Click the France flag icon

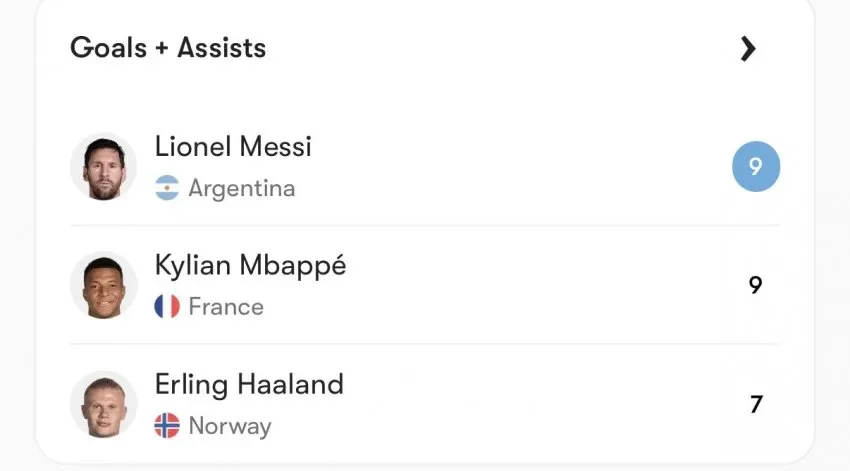[167, 307]
